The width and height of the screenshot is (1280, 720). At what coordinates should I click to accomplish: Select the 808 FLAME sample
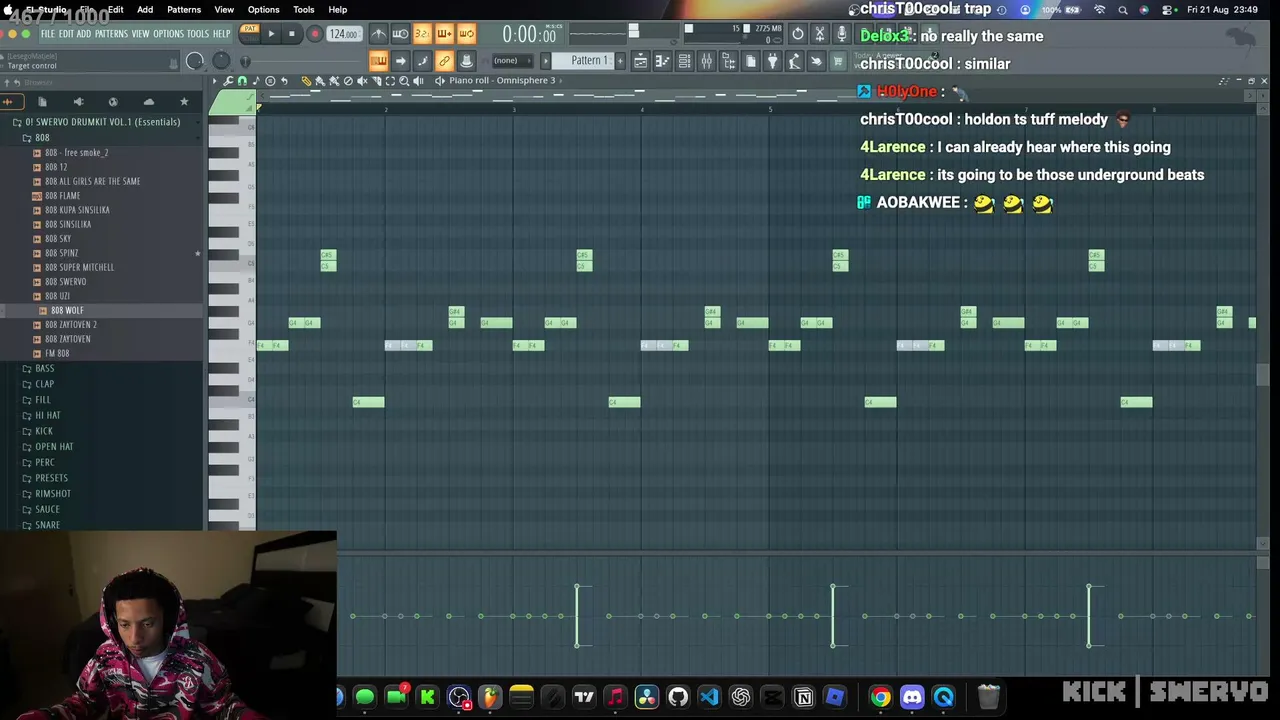pos(62,196)
